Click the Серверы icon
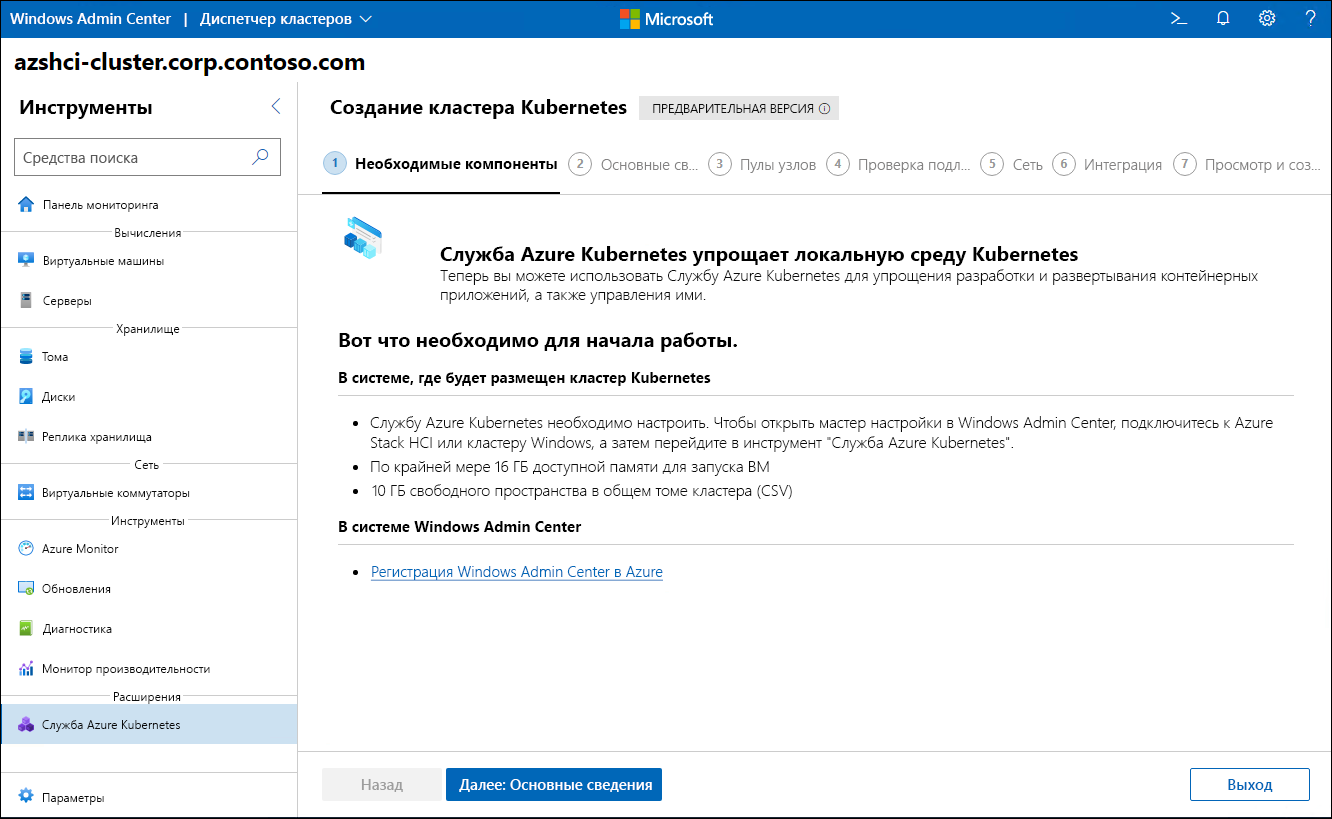The width and height of the screenshot is (1332, 819). tap(26, 301)
